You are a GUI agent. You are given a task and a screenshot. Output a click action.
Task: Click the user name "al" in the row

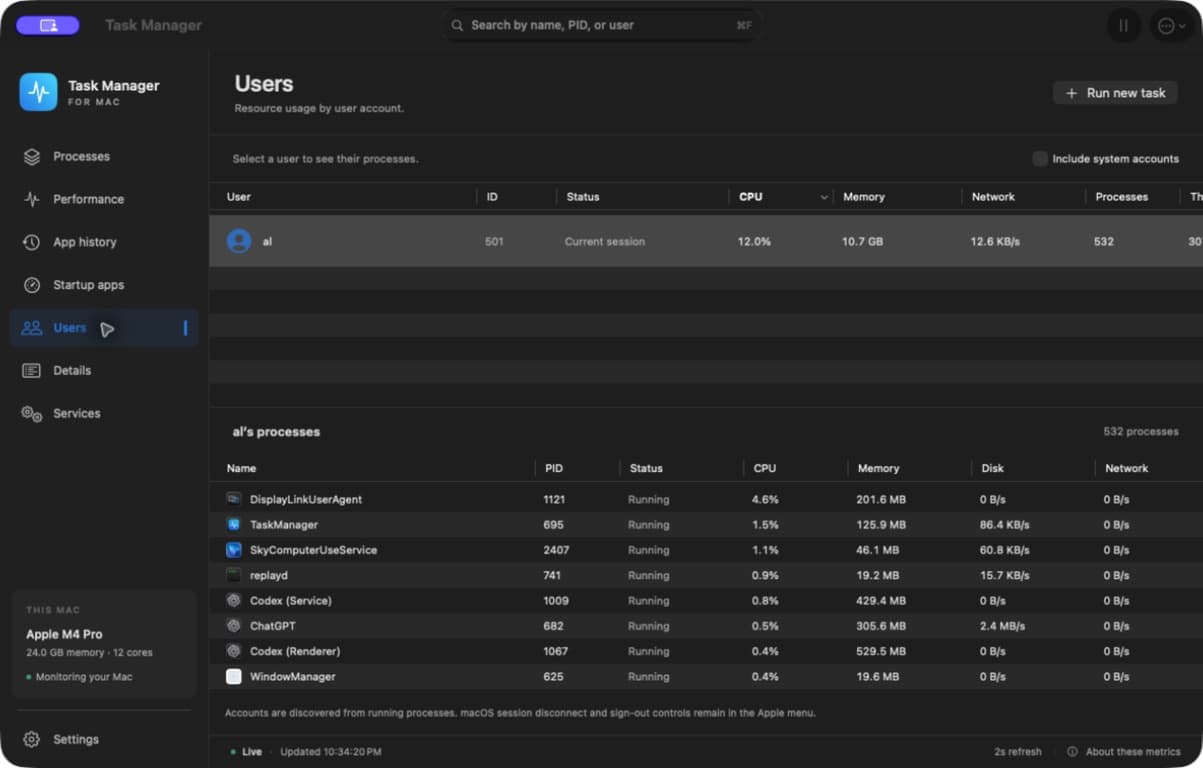[x=267, y=242]
